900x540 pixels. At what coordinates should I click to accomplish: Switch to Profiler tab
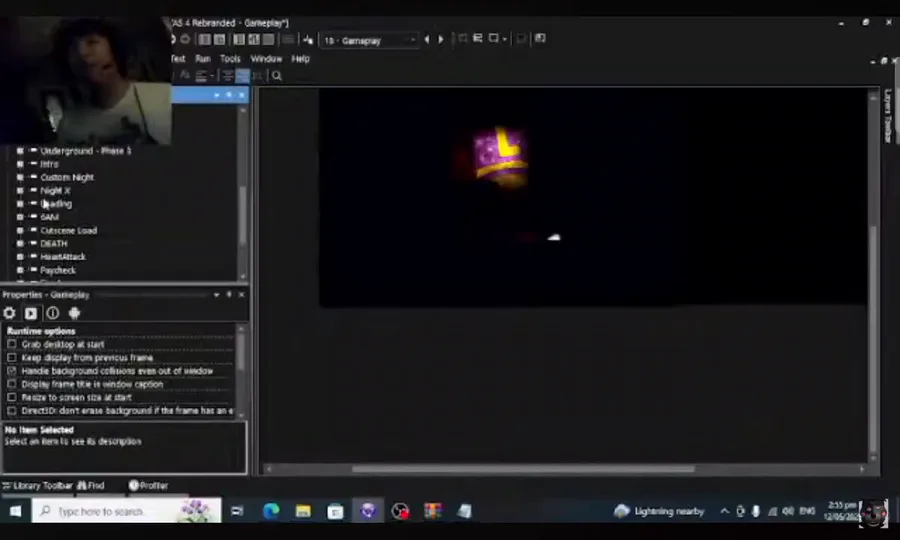click(148, 485)
